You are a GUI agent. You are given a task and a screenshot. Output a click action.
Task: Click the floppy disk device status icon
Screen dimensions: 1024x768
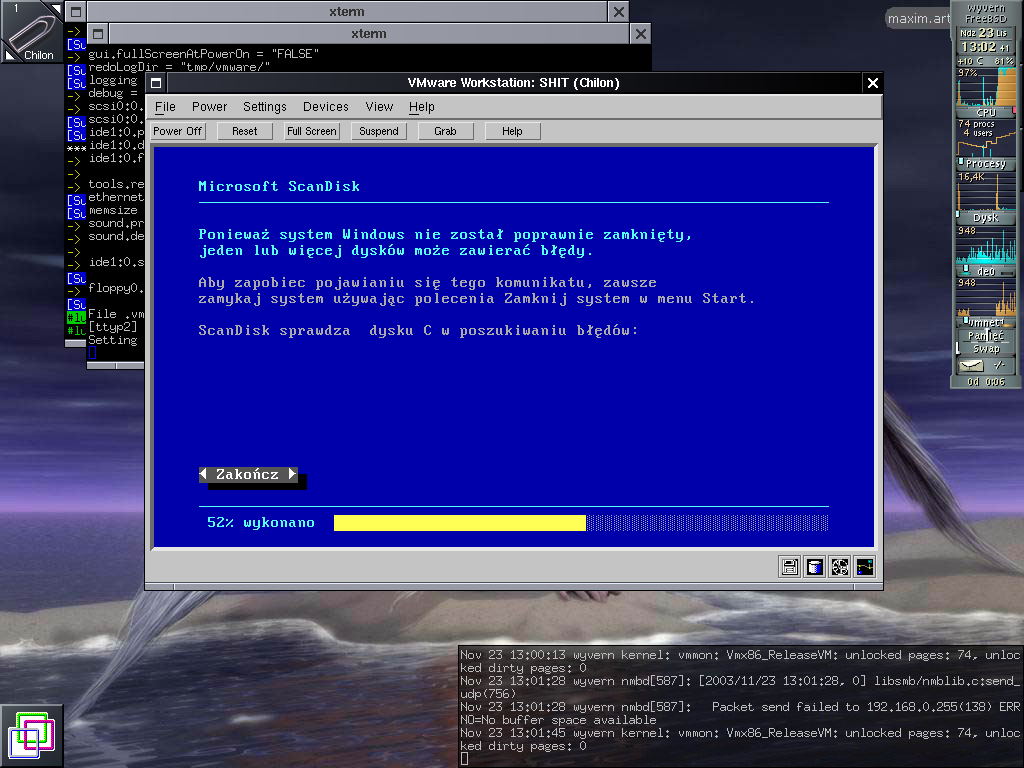point(790,567)
